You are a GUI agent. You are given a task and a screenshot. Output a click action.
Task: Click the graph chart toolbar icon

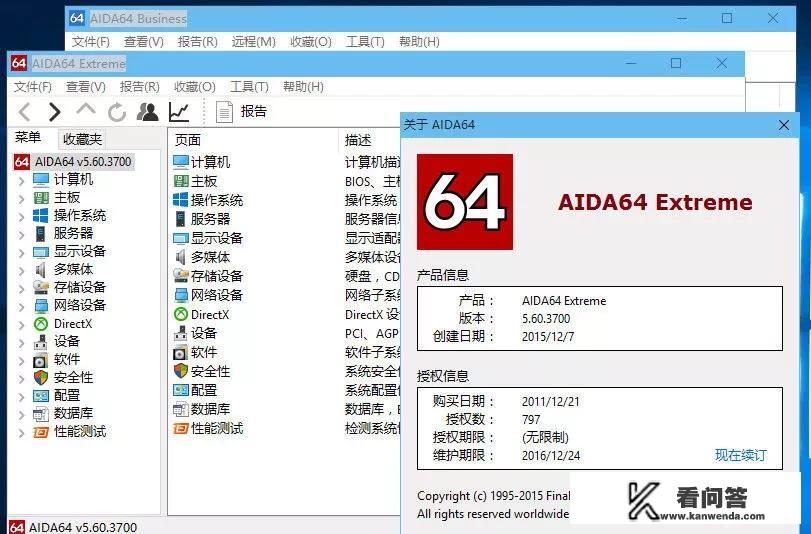[179, 112]
